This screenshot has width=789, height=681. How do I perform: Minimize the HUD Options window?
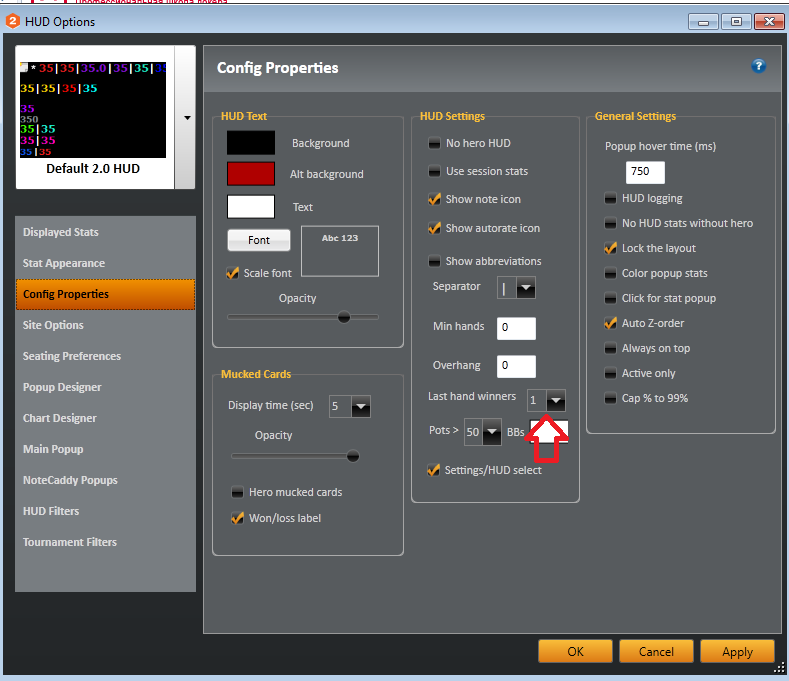703,22
